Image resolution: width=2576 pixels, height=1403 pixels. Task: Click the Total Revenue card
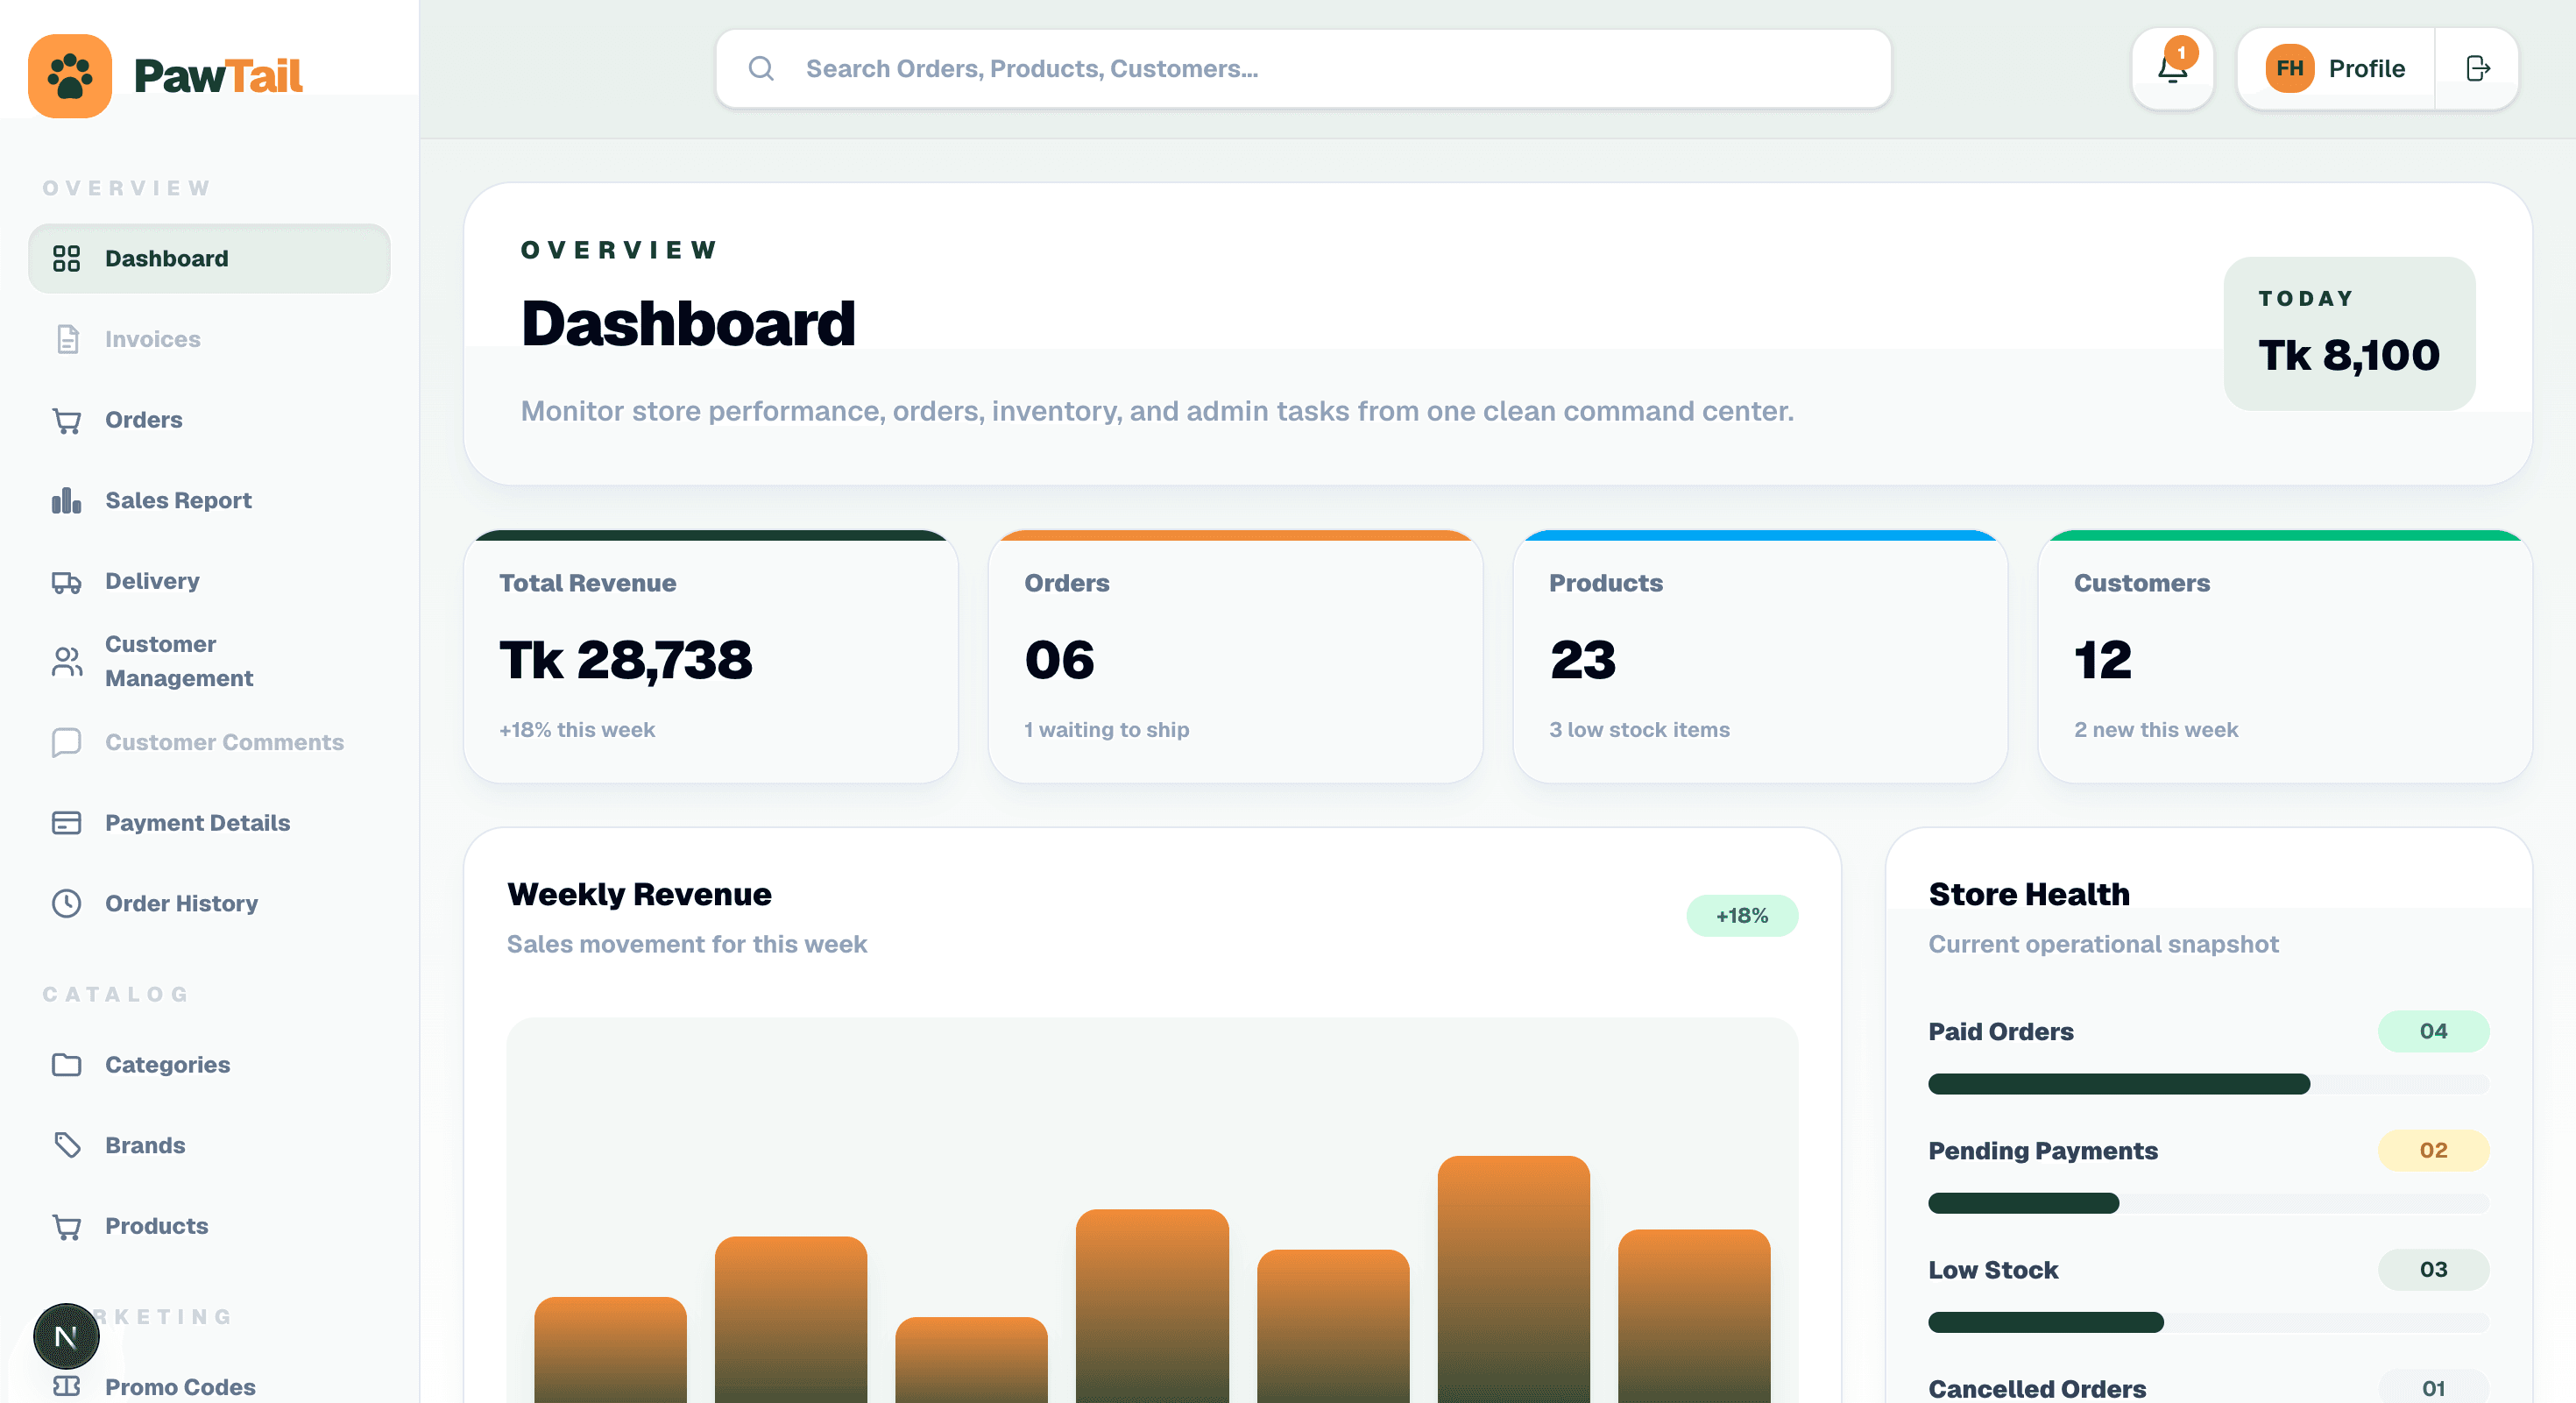tap(711, 657)
